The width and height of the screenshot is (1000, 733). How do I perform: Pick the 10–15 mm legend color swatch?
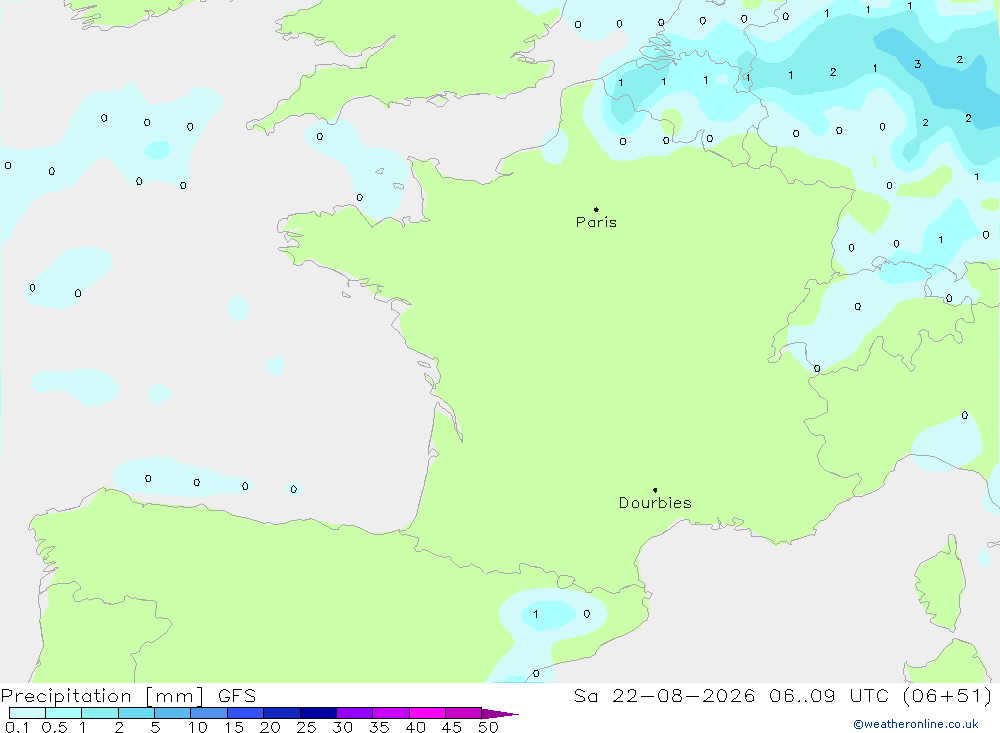click(209, 713)
